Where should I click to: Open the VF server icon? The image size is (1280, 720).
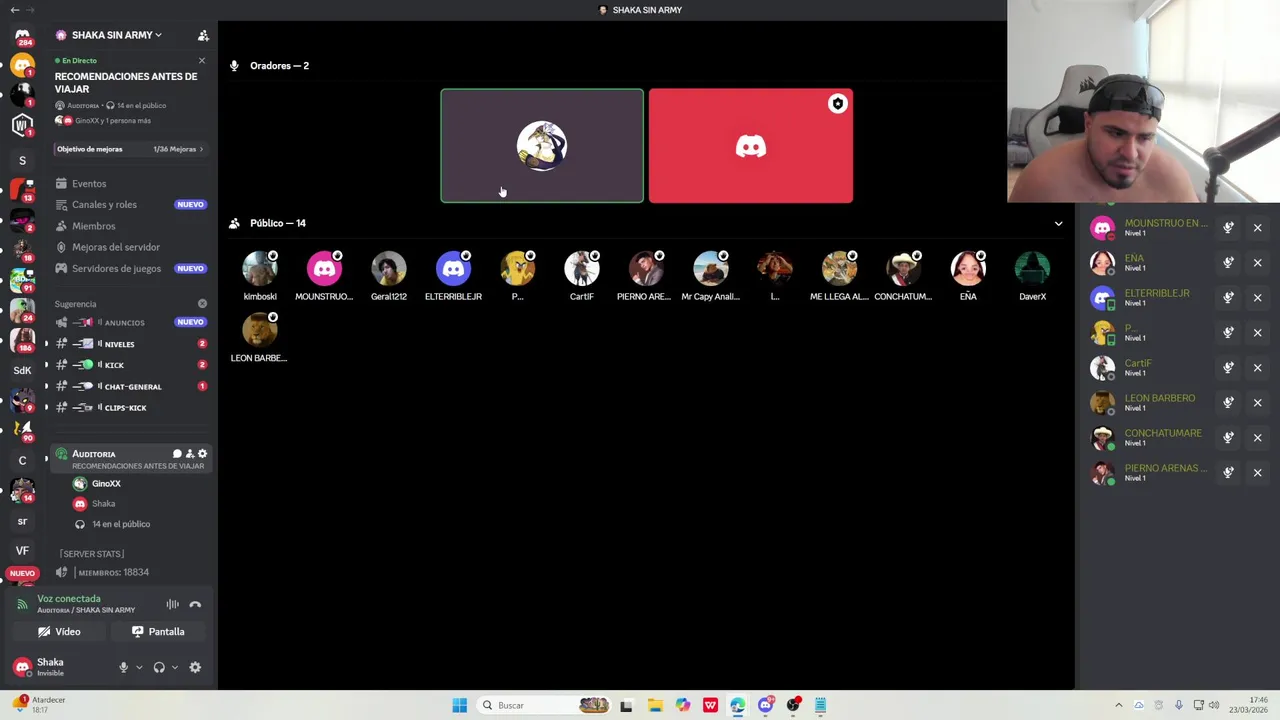pyautogui.click(x=22, y=550)
